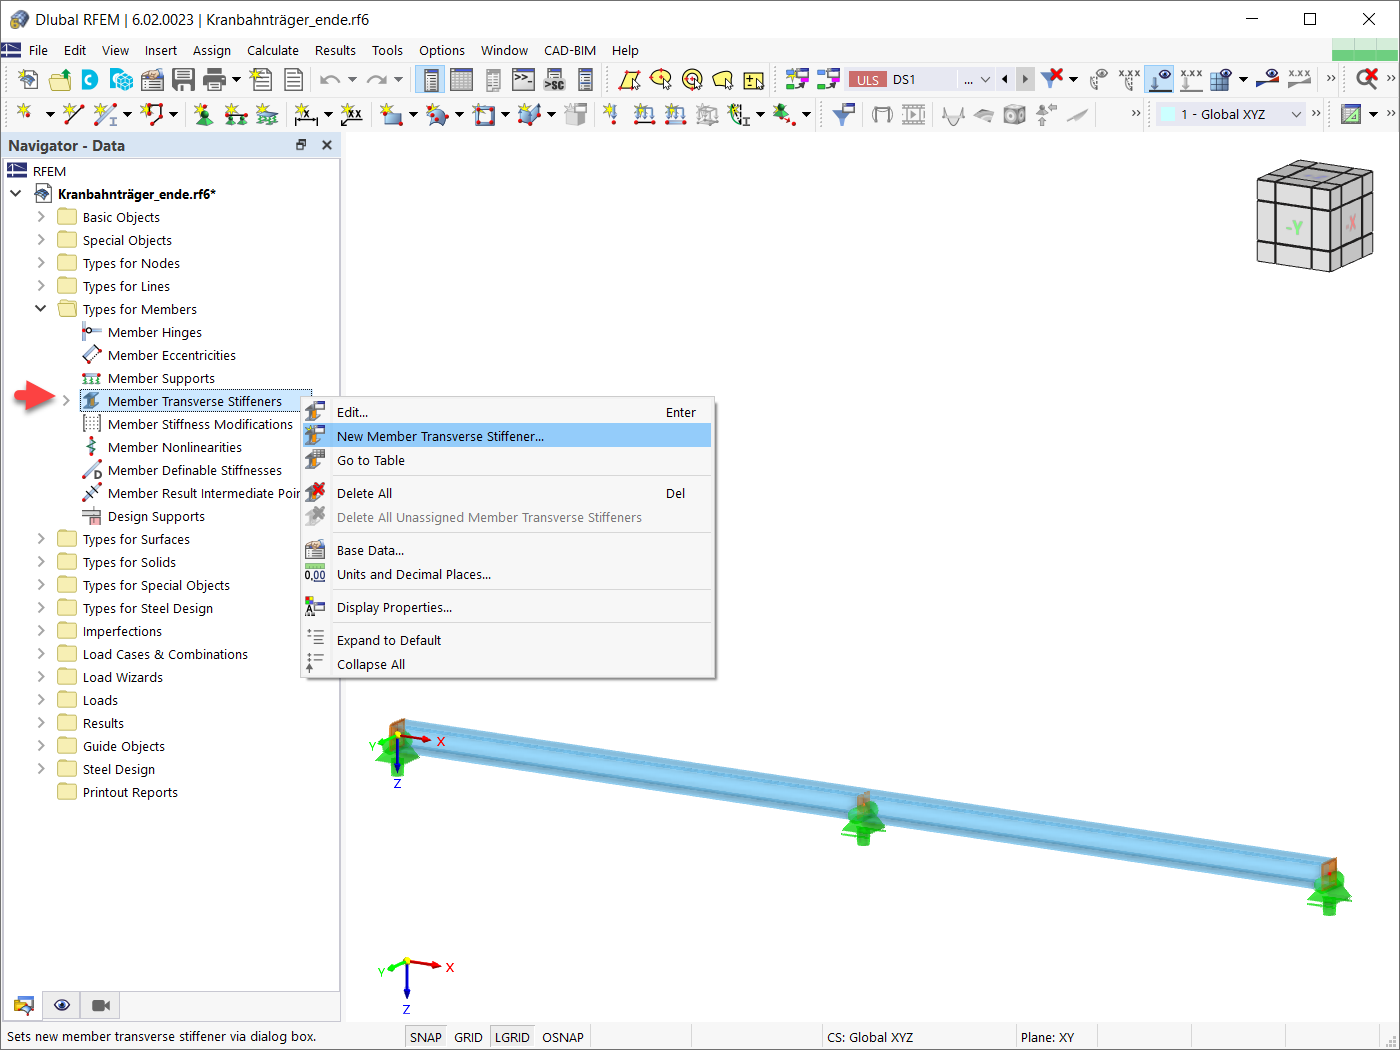The height and width of the screenshot is (1050, 1400).
Task: Click the Save icon in the toolbar
Action: pyautogui.click(x=184, y=79)
